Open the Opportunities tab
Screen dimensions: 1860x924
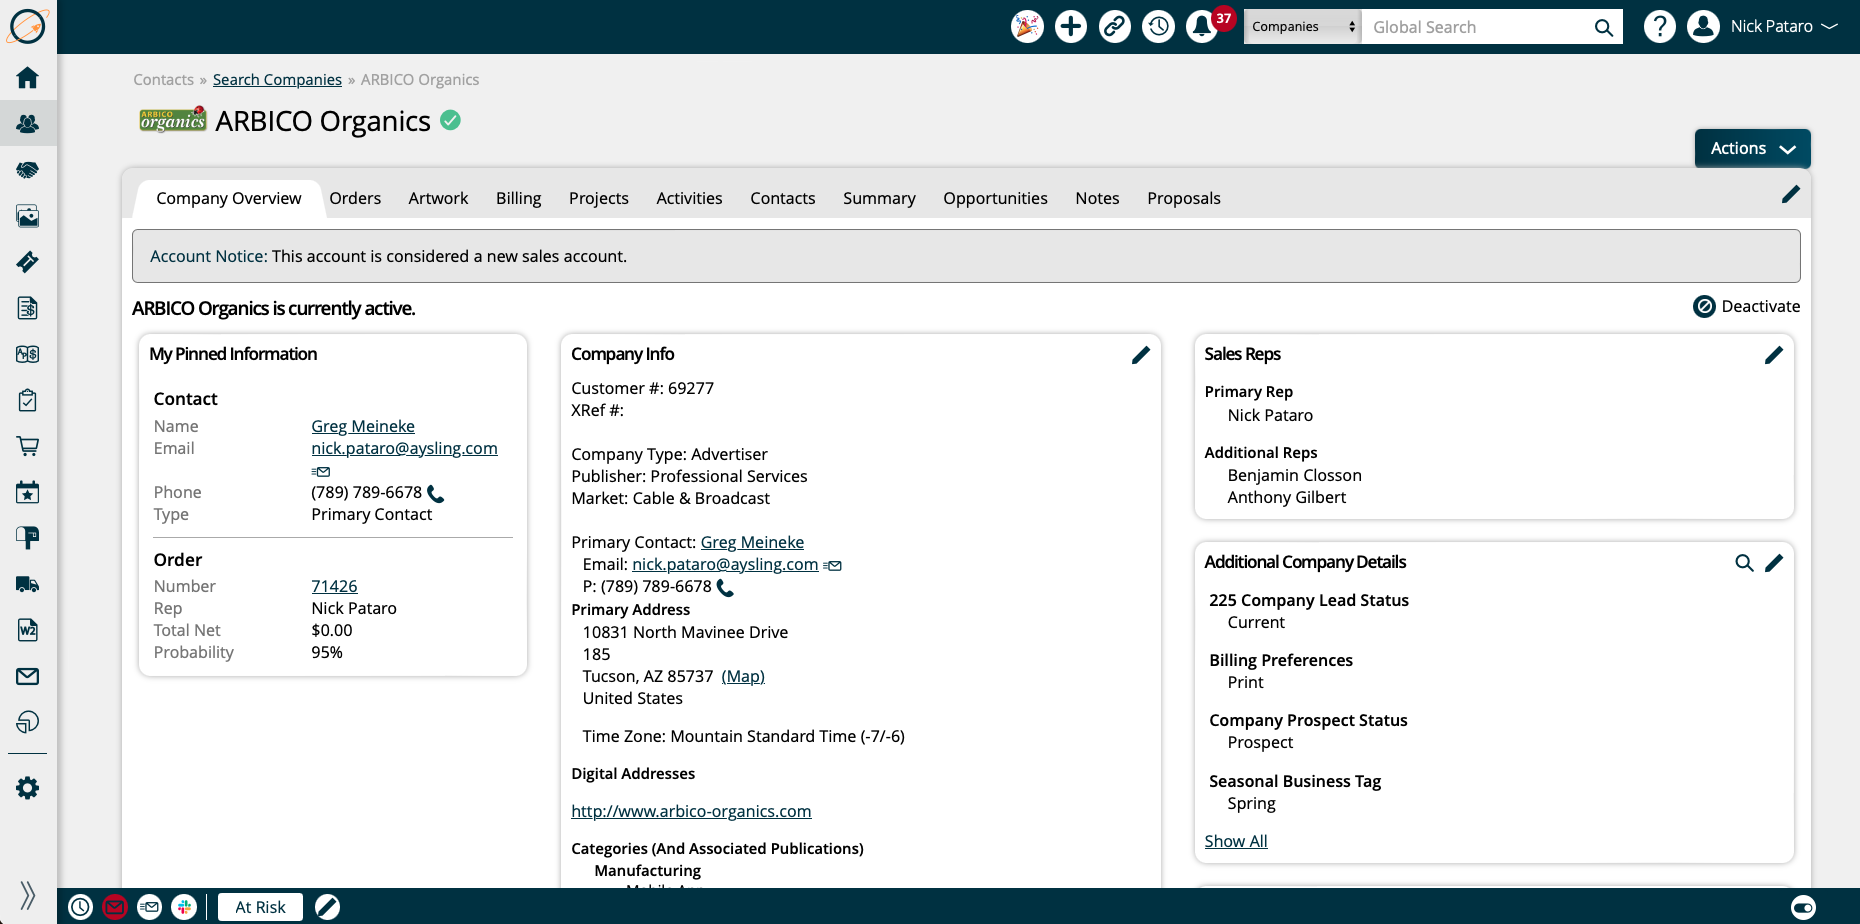[995, 198]
